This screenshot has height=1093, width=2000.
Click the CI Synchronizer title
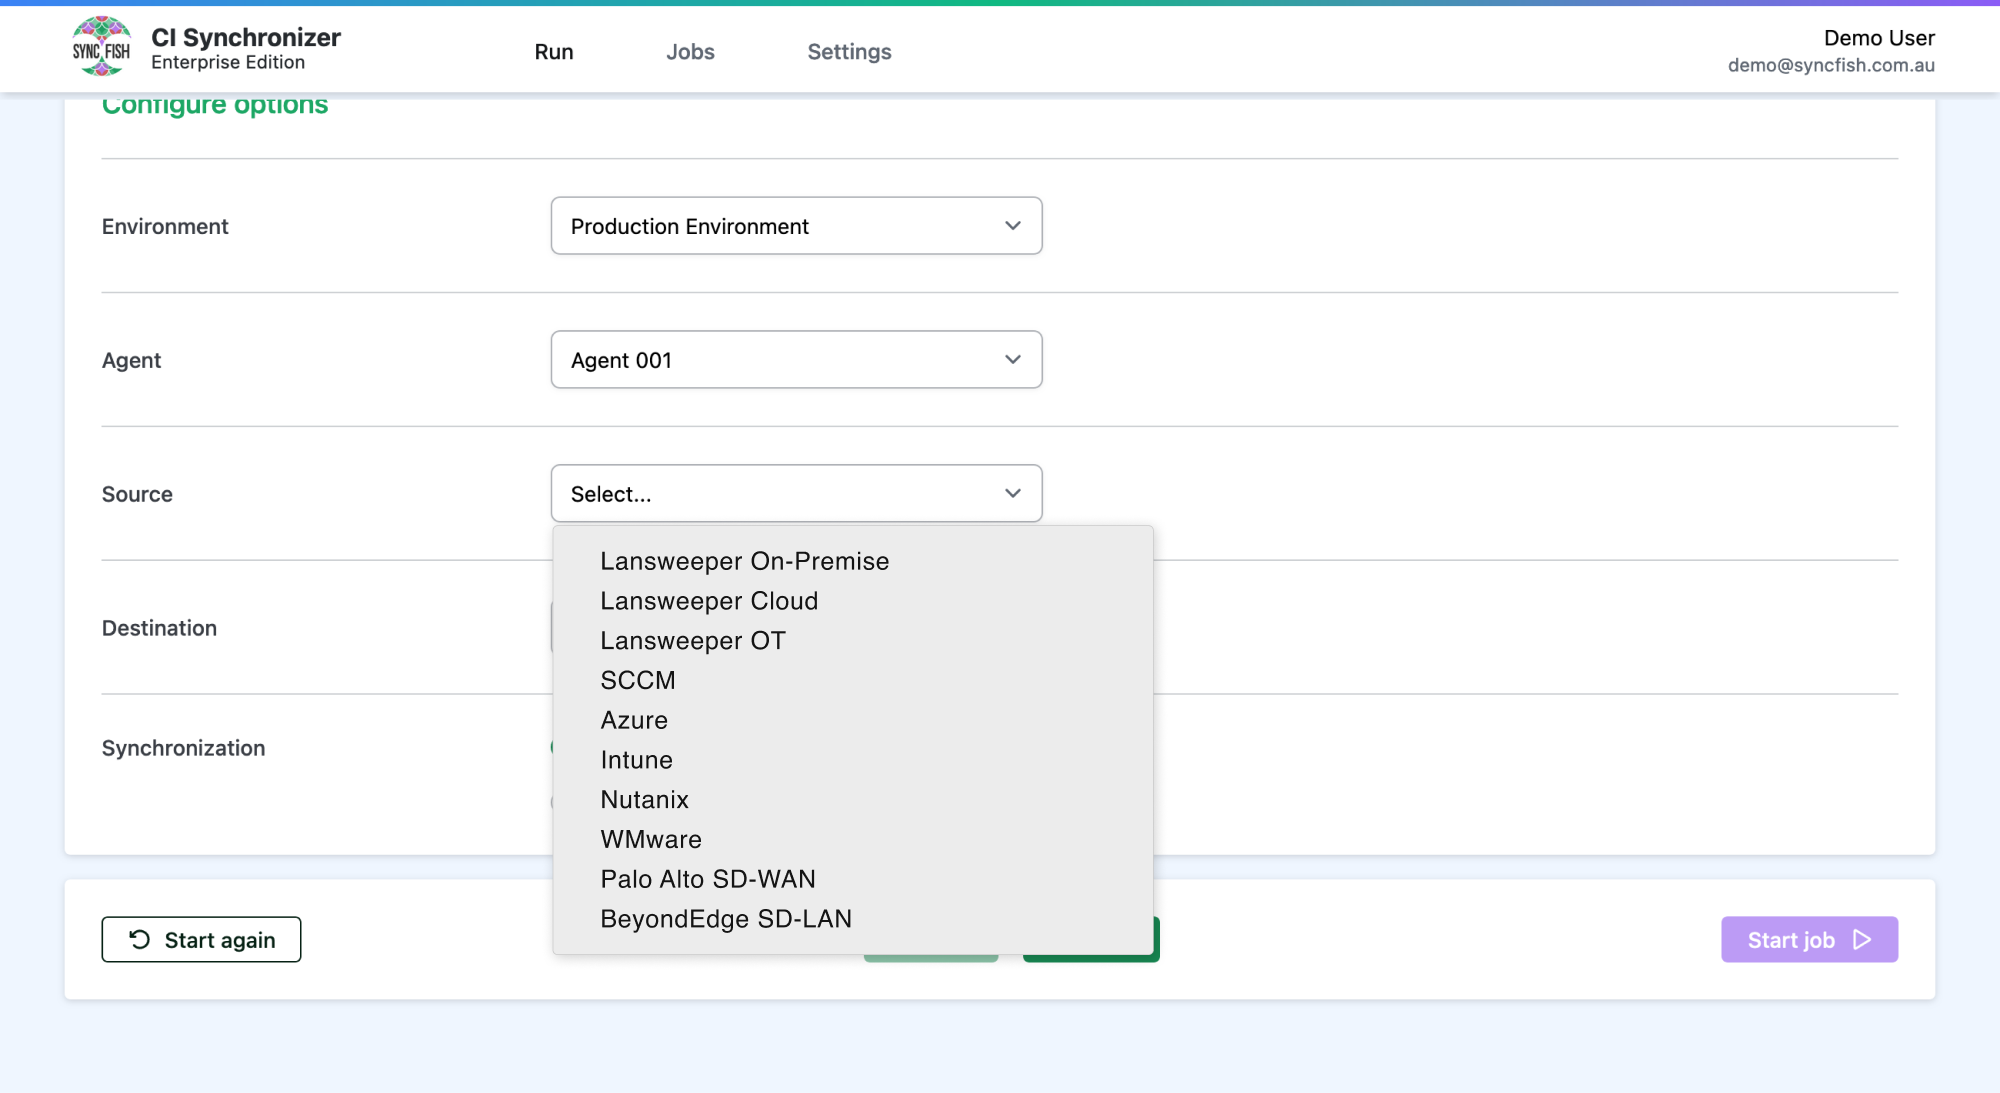[x=246, y=37]
